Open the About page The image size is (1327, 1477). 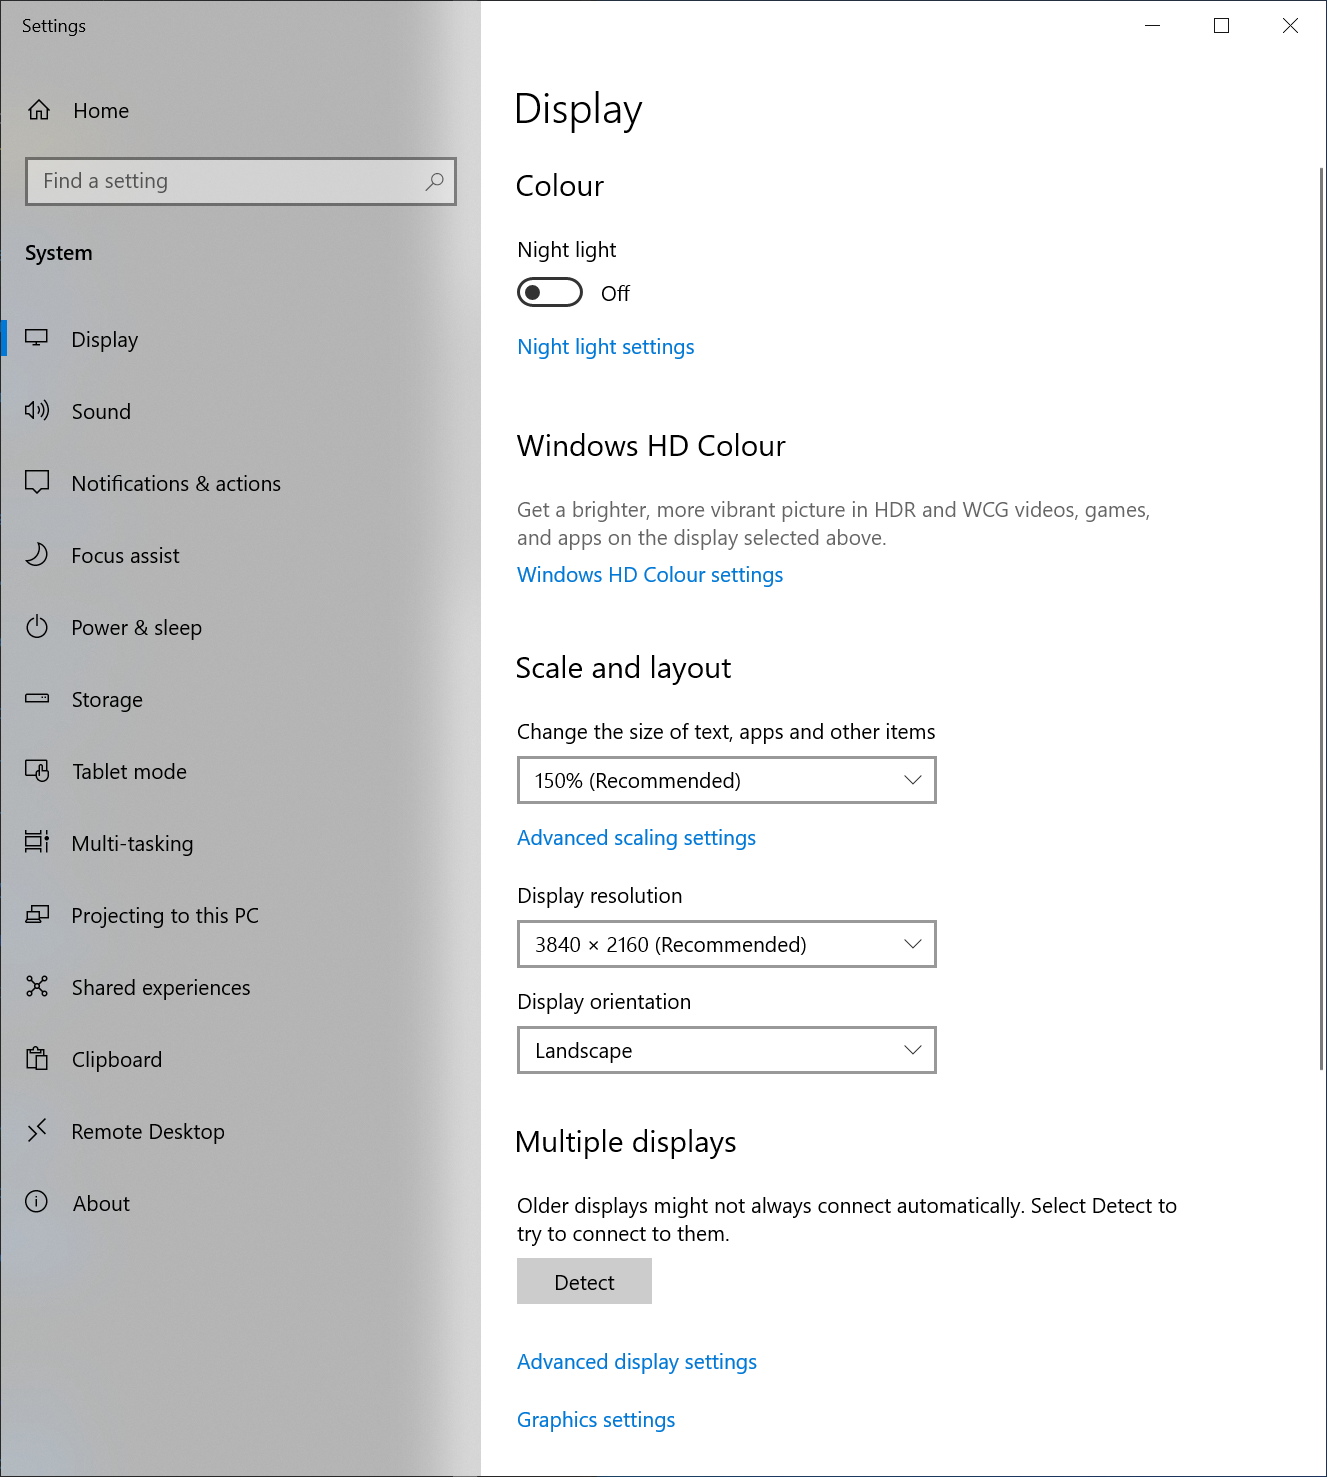click(240, 1203)
